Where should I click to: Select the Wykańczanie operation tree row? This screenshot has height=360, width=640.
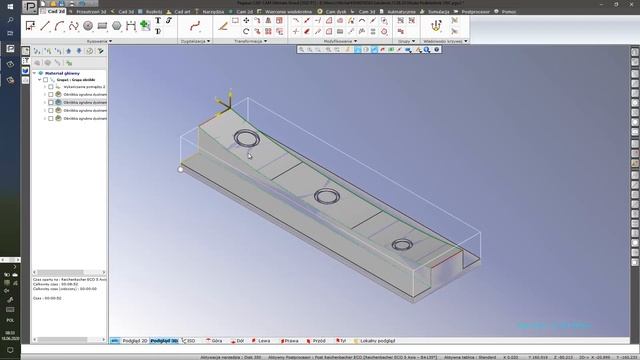tap(84, 87)
